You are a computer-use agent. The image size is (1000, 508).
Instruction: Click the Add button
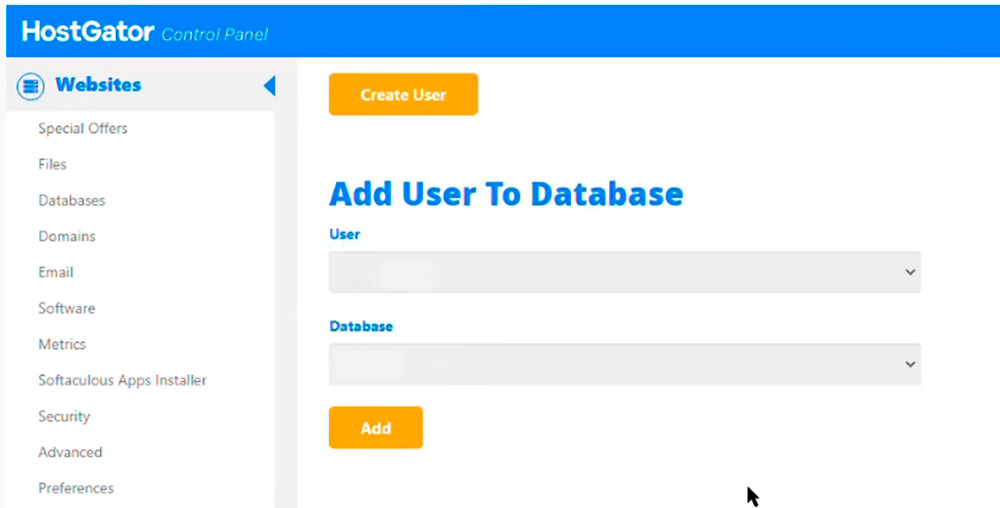point(376,428)
